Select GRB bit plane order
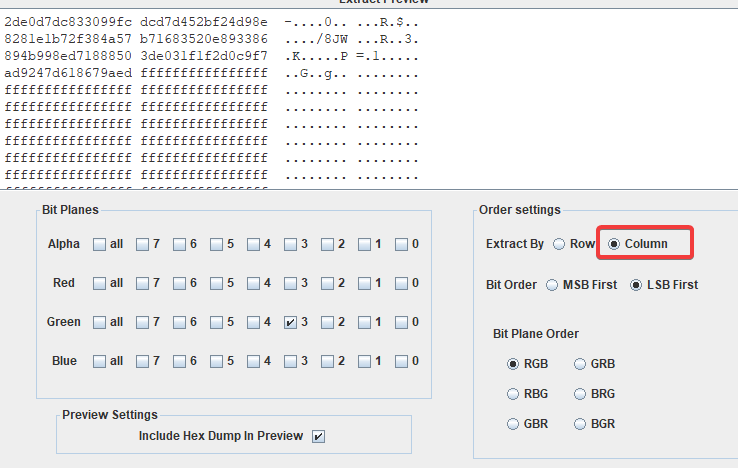This screenshot has height=468, width=738. [x=581, y=364]
